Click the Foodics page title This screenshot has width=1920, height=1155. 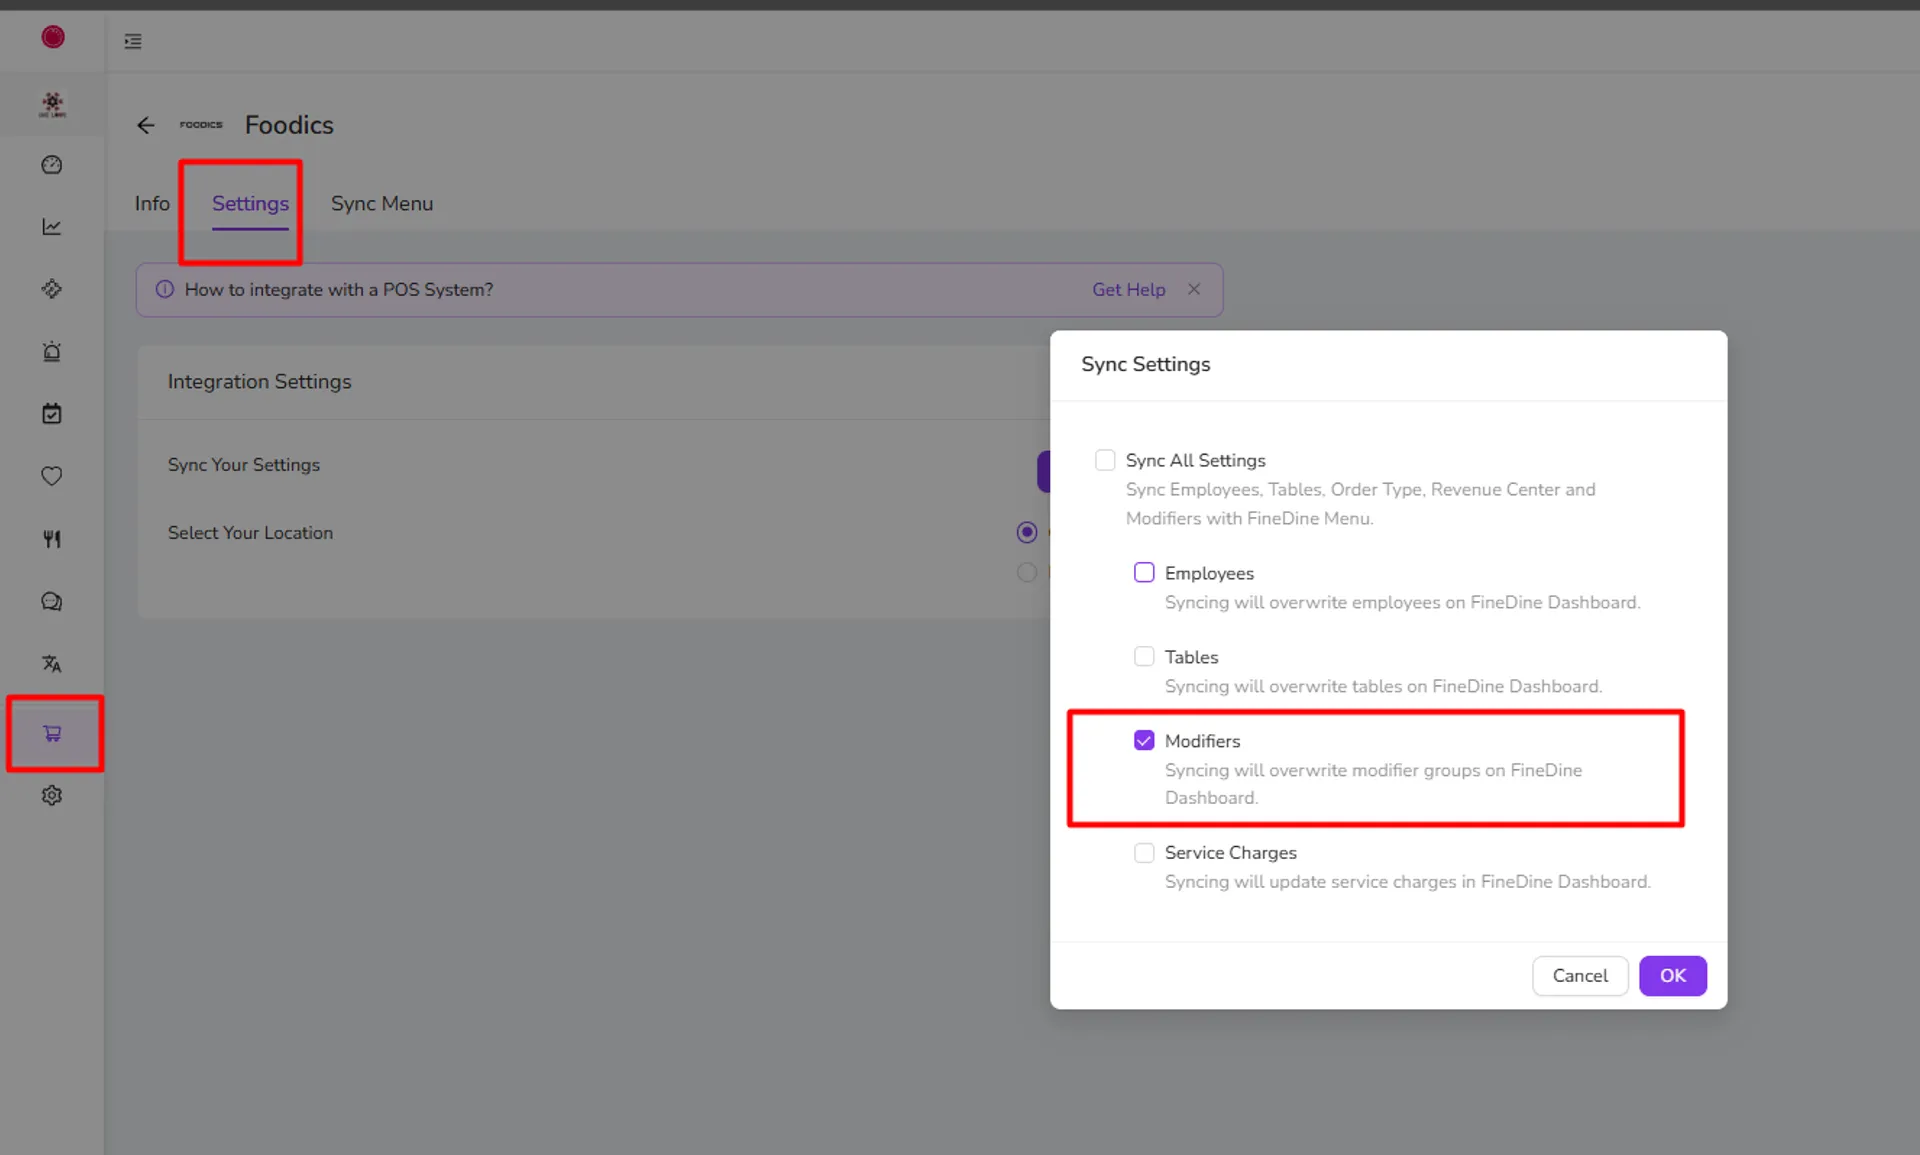pos(290,125)
